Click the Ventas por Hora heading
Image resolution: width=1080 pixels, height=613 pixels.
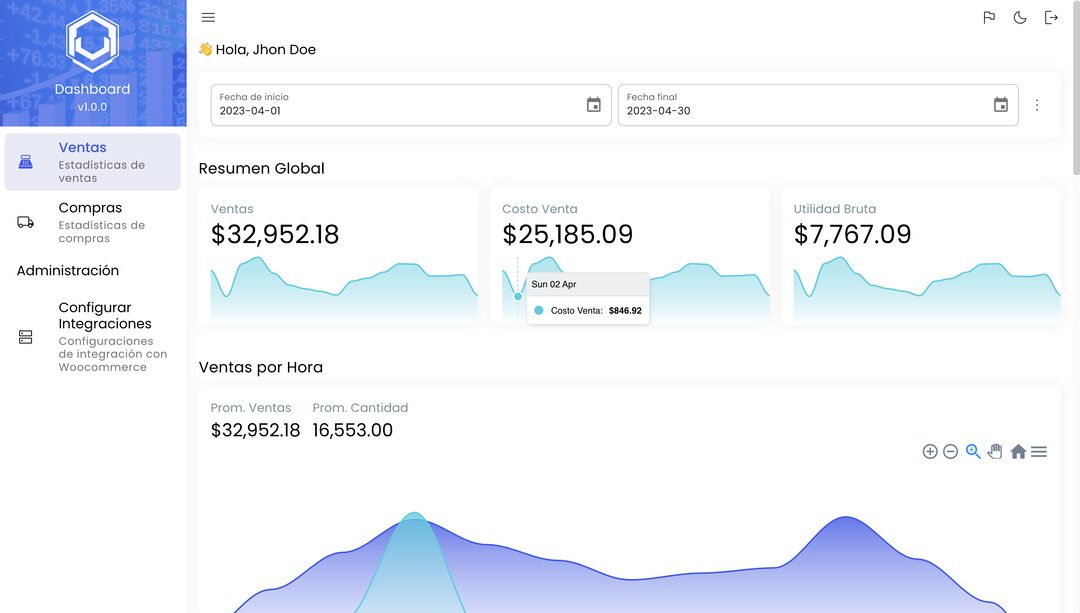(x=261, y=367)
